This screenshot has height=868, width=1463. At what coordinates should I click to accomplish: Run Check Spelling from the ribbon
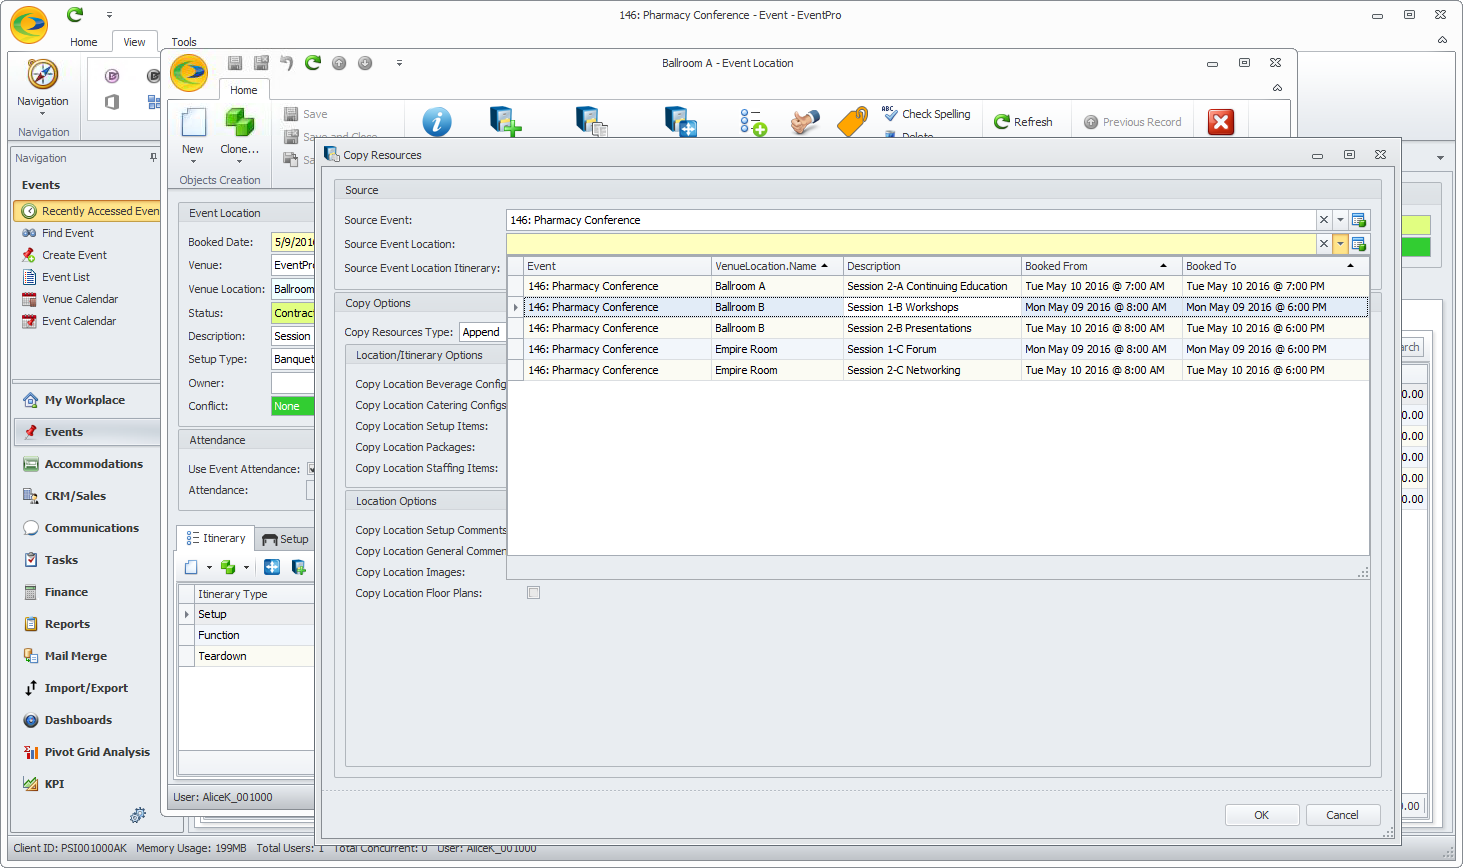point(926,114)
